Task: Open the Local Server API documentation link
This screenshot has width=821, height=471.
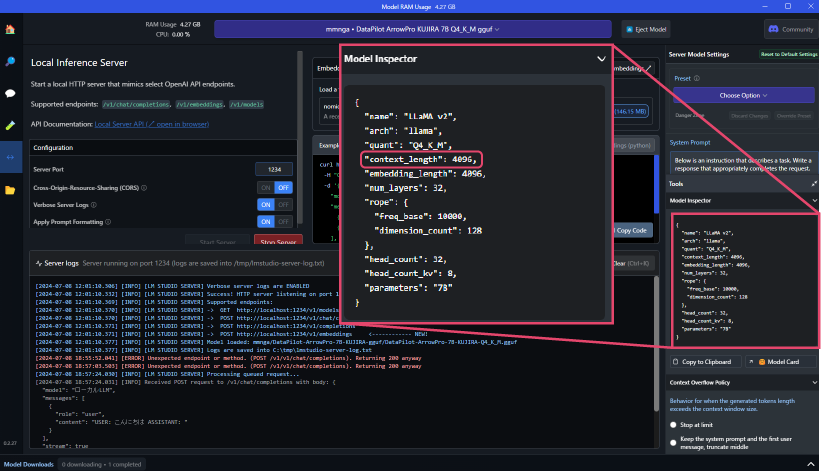Action: (x=151, y=124)
